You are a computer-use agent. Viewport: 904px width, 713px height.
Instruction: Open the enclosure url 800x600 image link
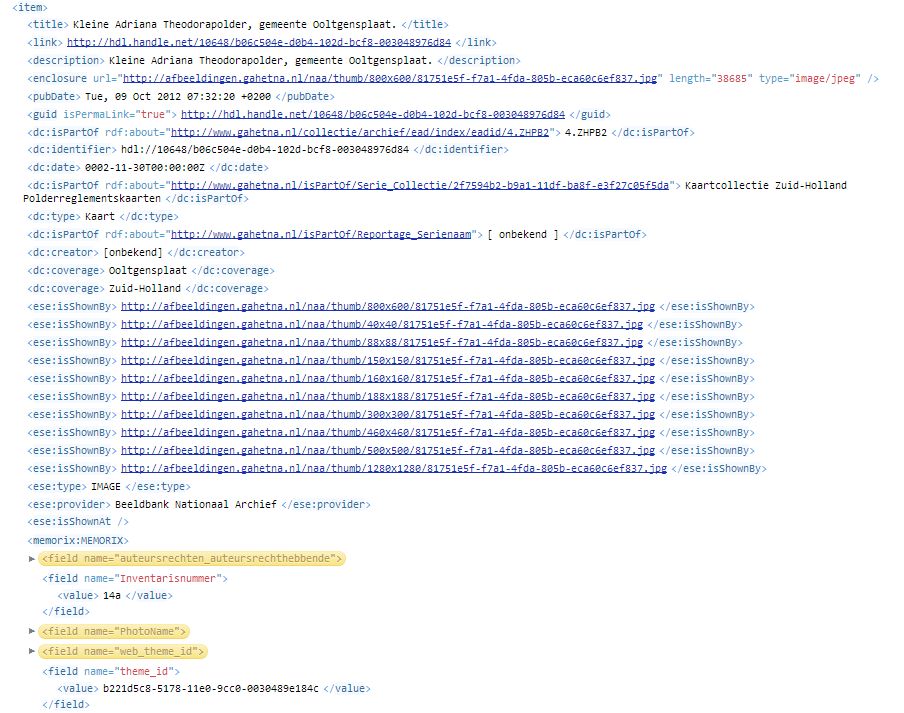pyautogui.click(x=390, y=78)
